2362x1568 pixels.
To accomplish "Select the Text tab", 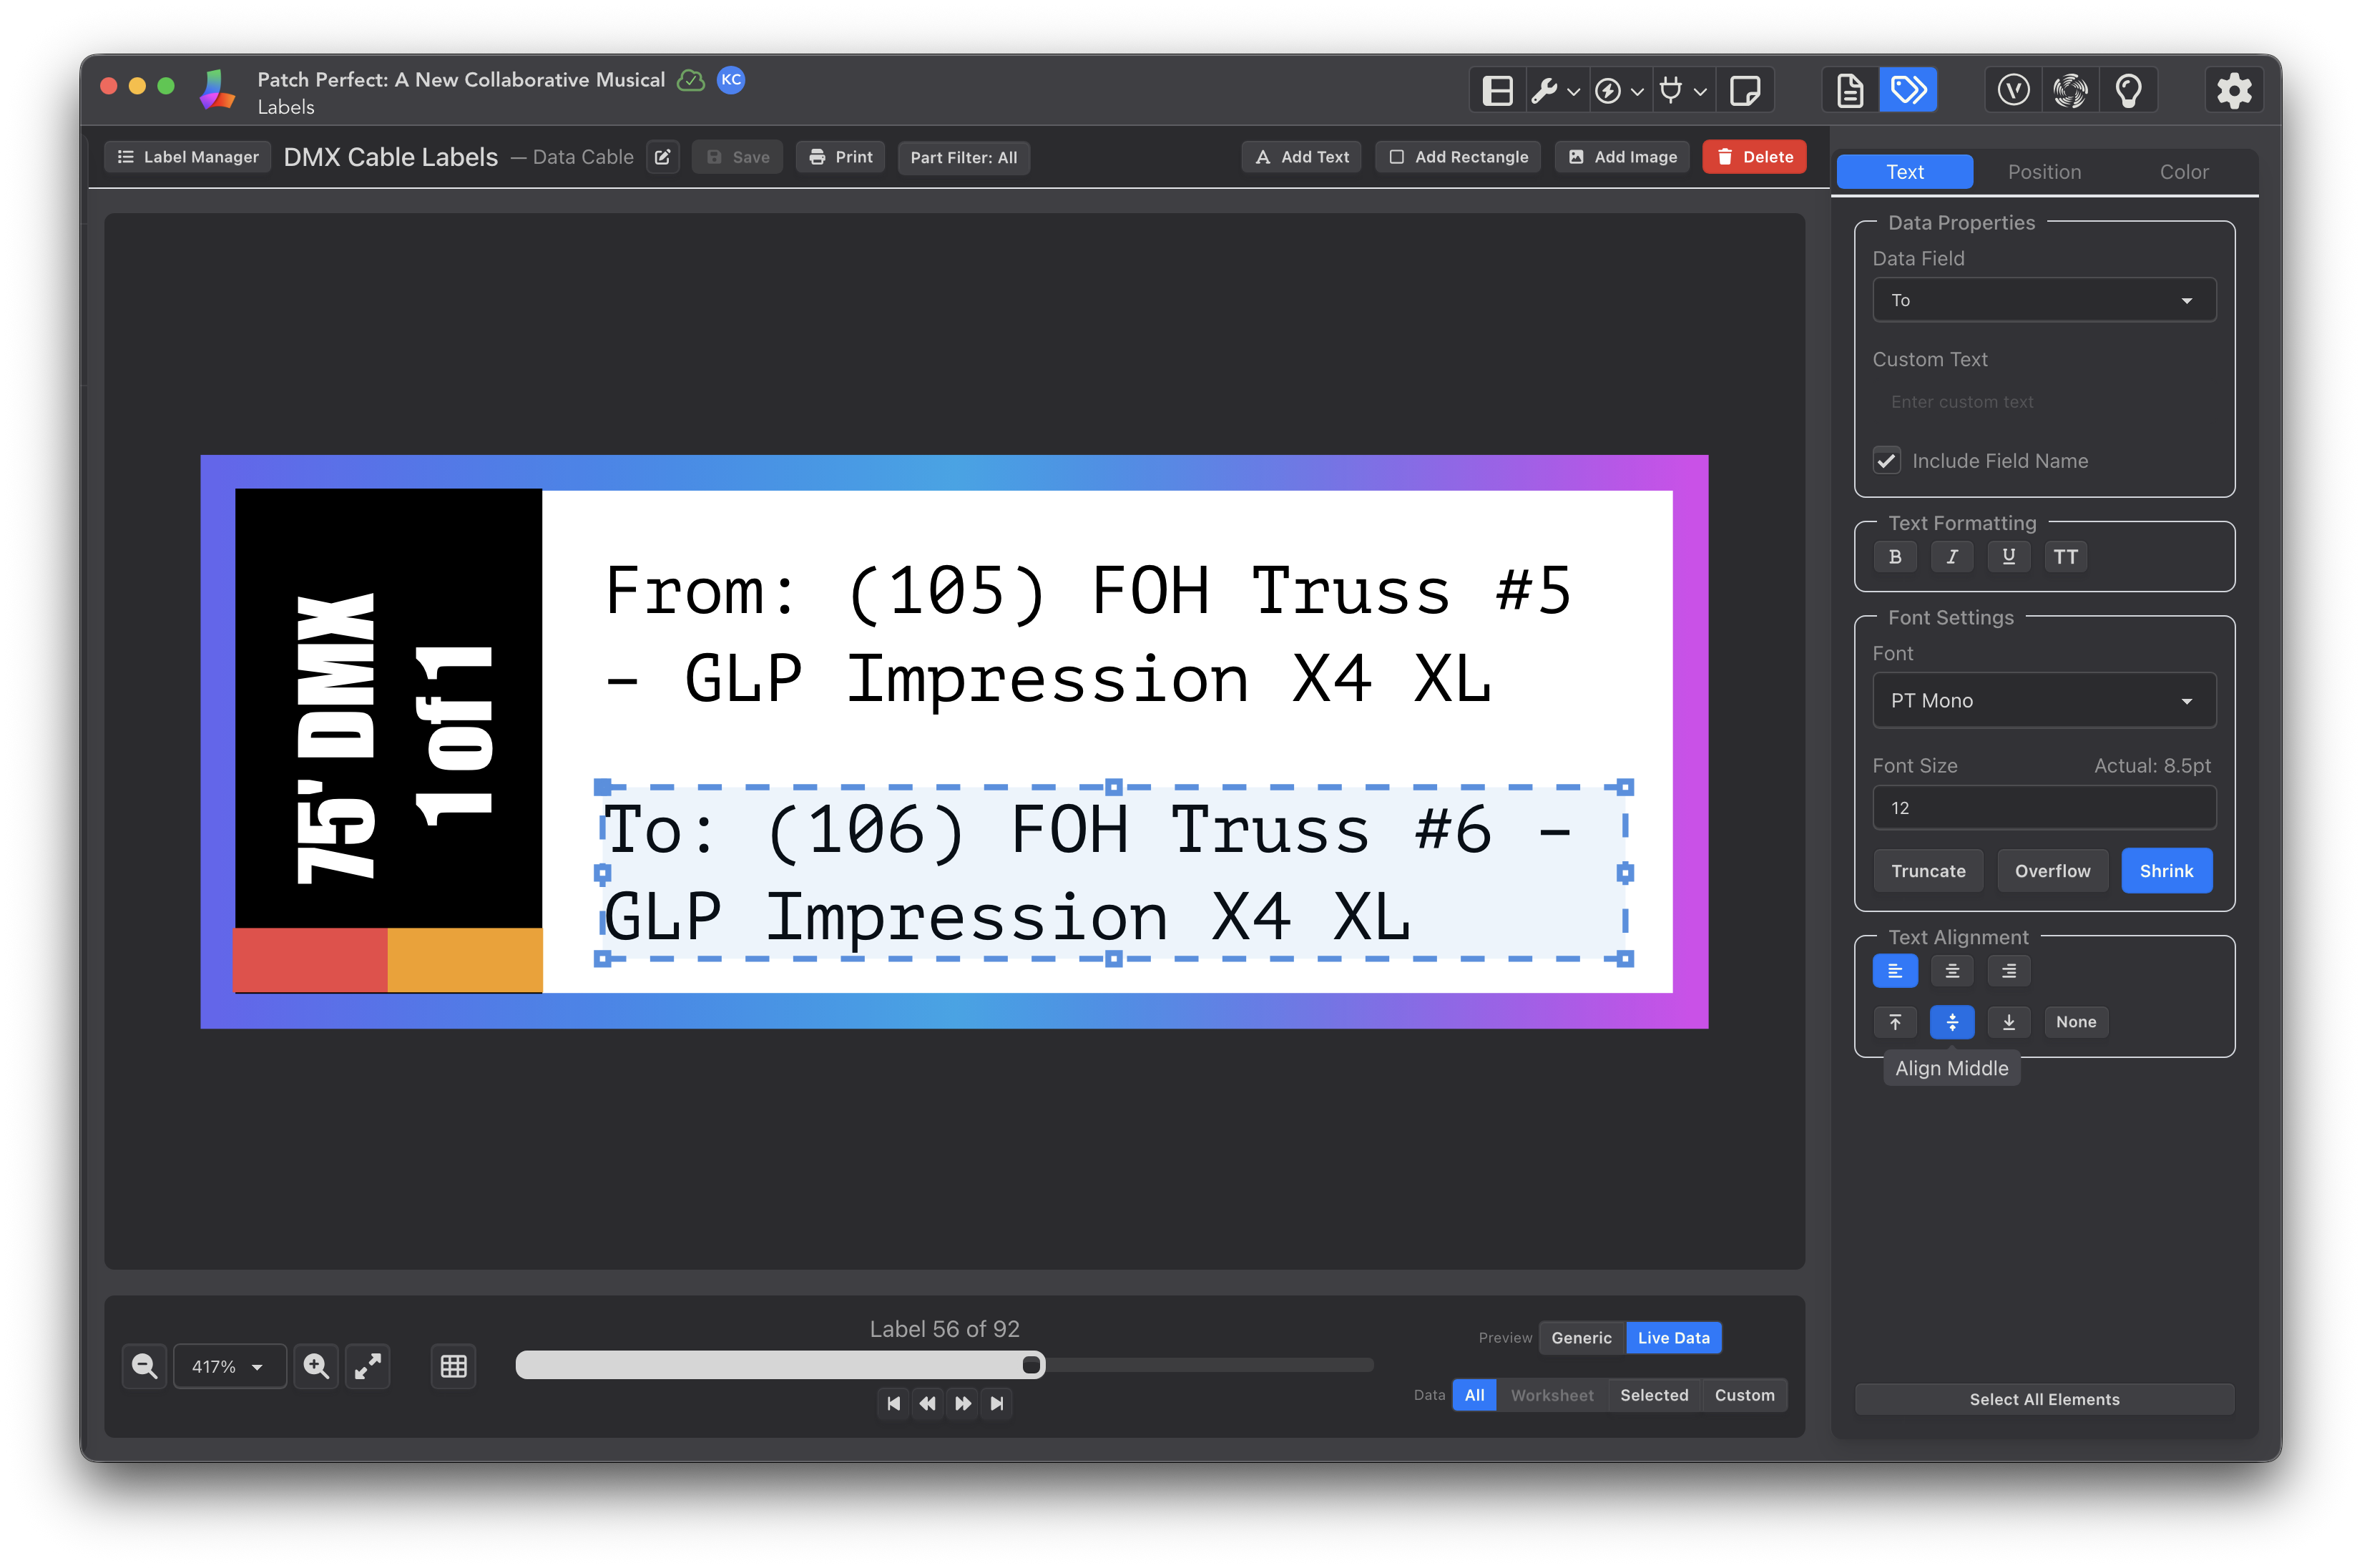I will click(x=1904, y=172).
